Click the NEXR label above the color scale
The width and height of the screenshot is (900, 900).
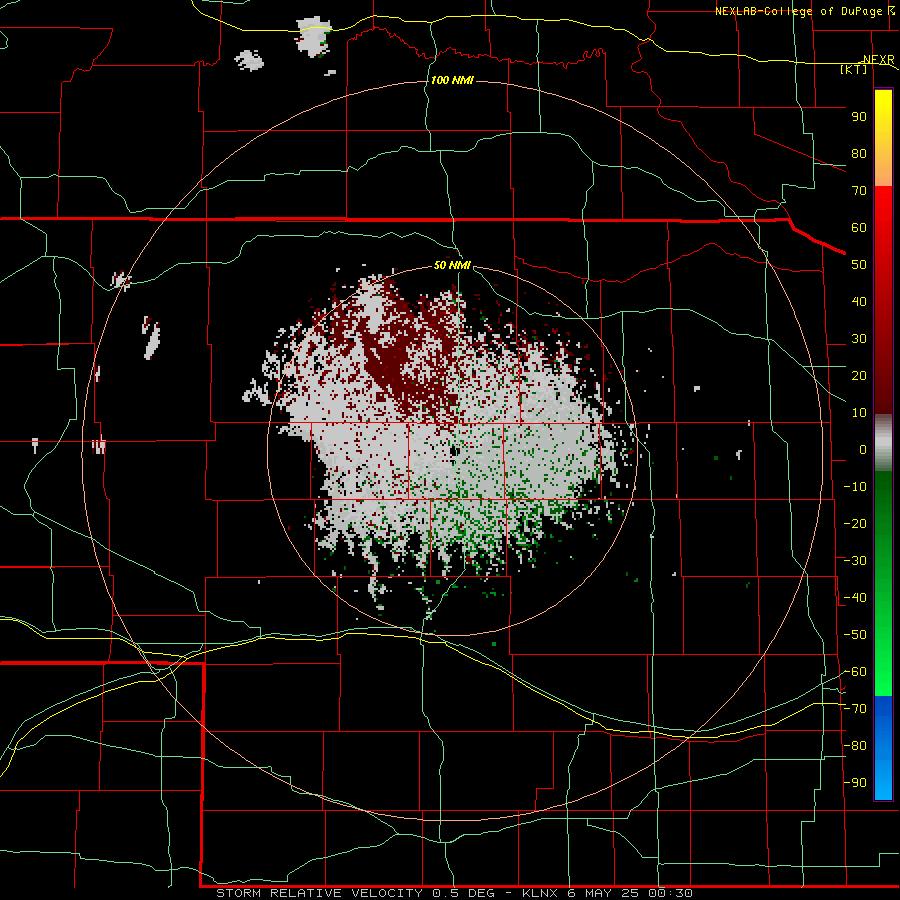[x=879, y=60]
